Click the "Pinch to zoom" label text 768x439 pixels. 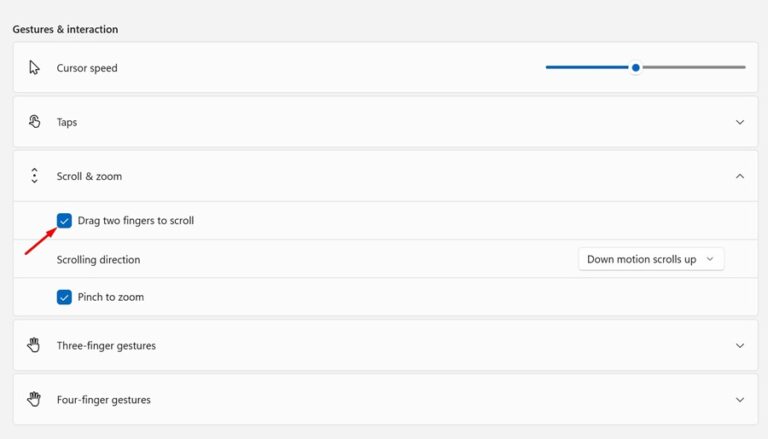(x=111, y=297)
